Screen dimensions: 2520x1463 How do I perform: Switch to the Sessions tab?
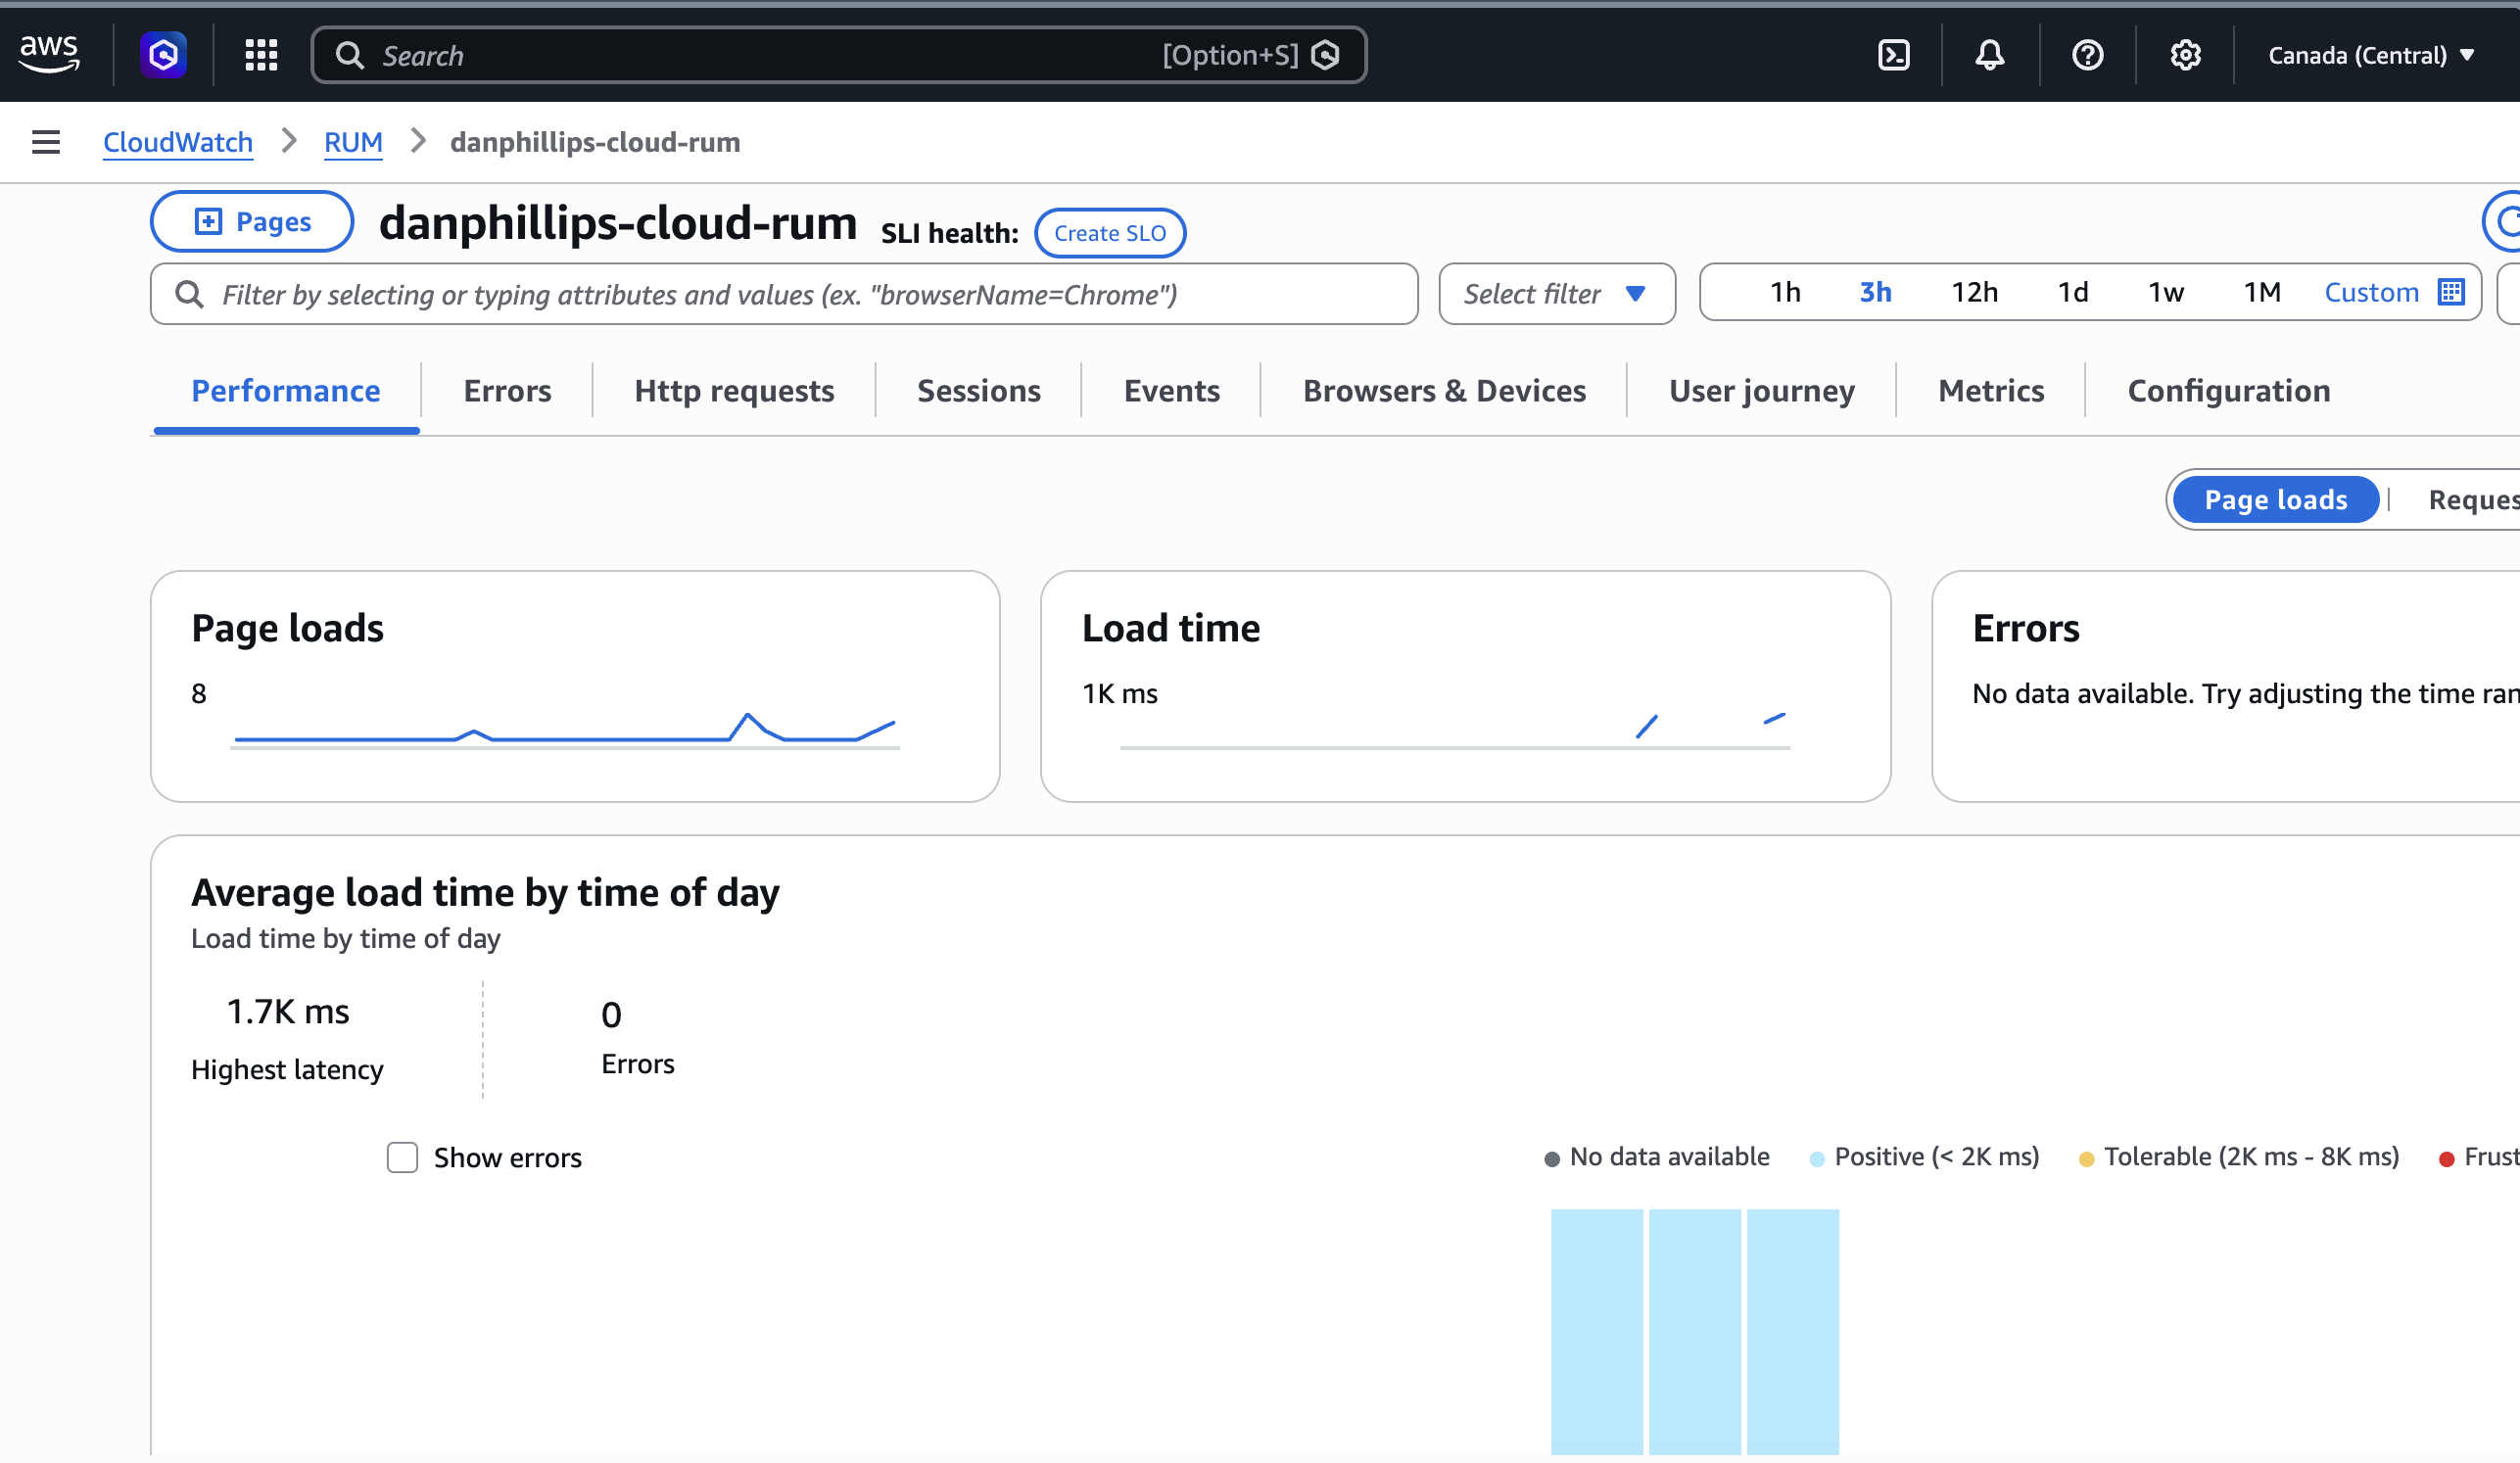pyautogui.click(x=977, y=390)
